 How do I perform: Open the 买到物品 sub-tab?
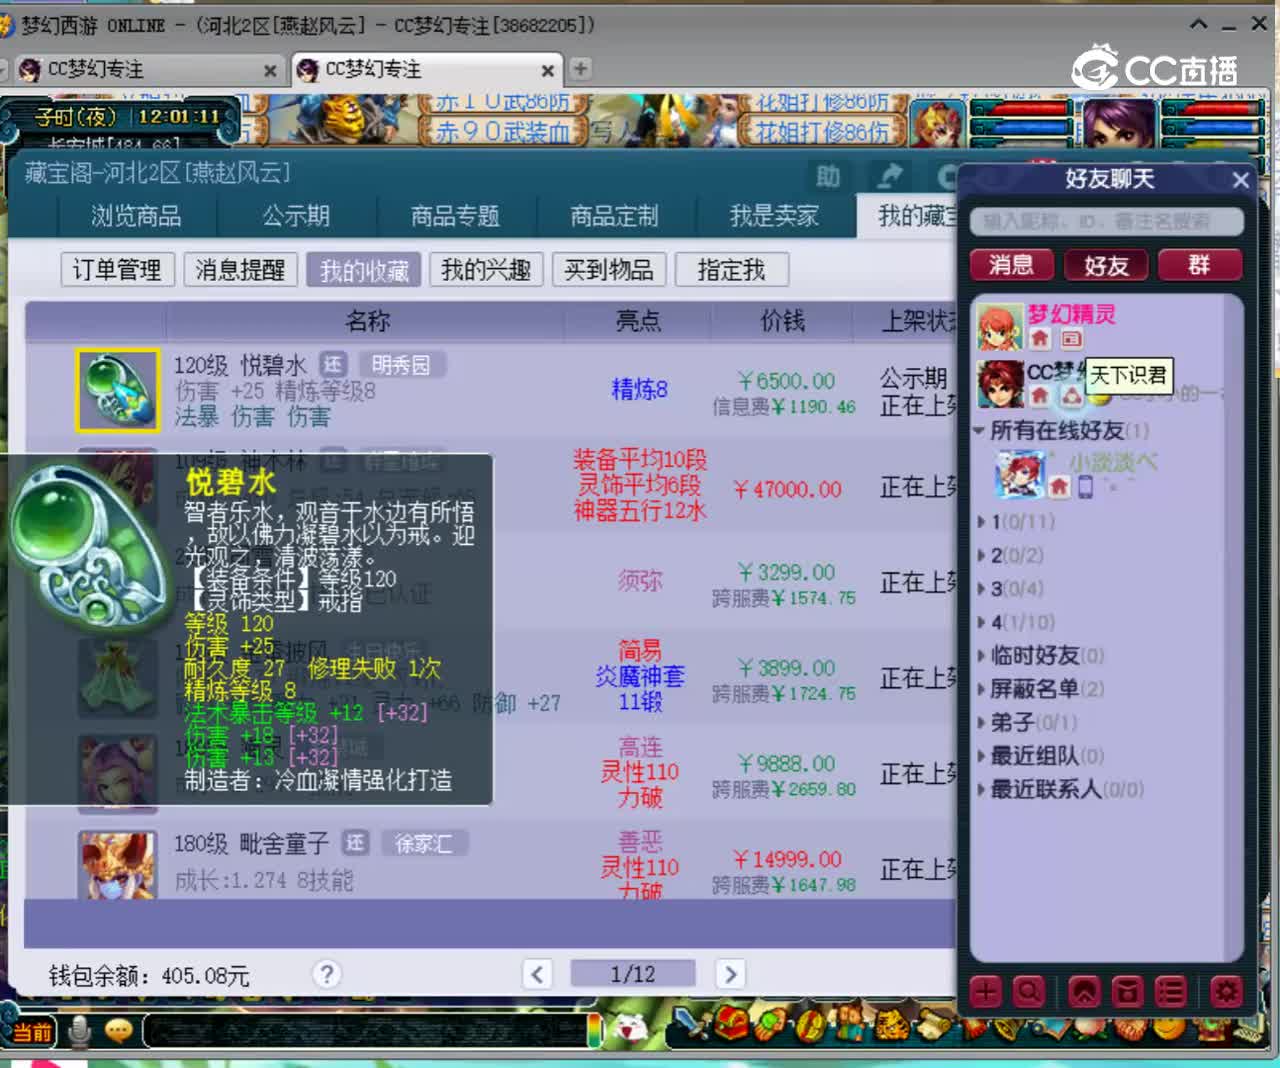[x=609, y=270]
